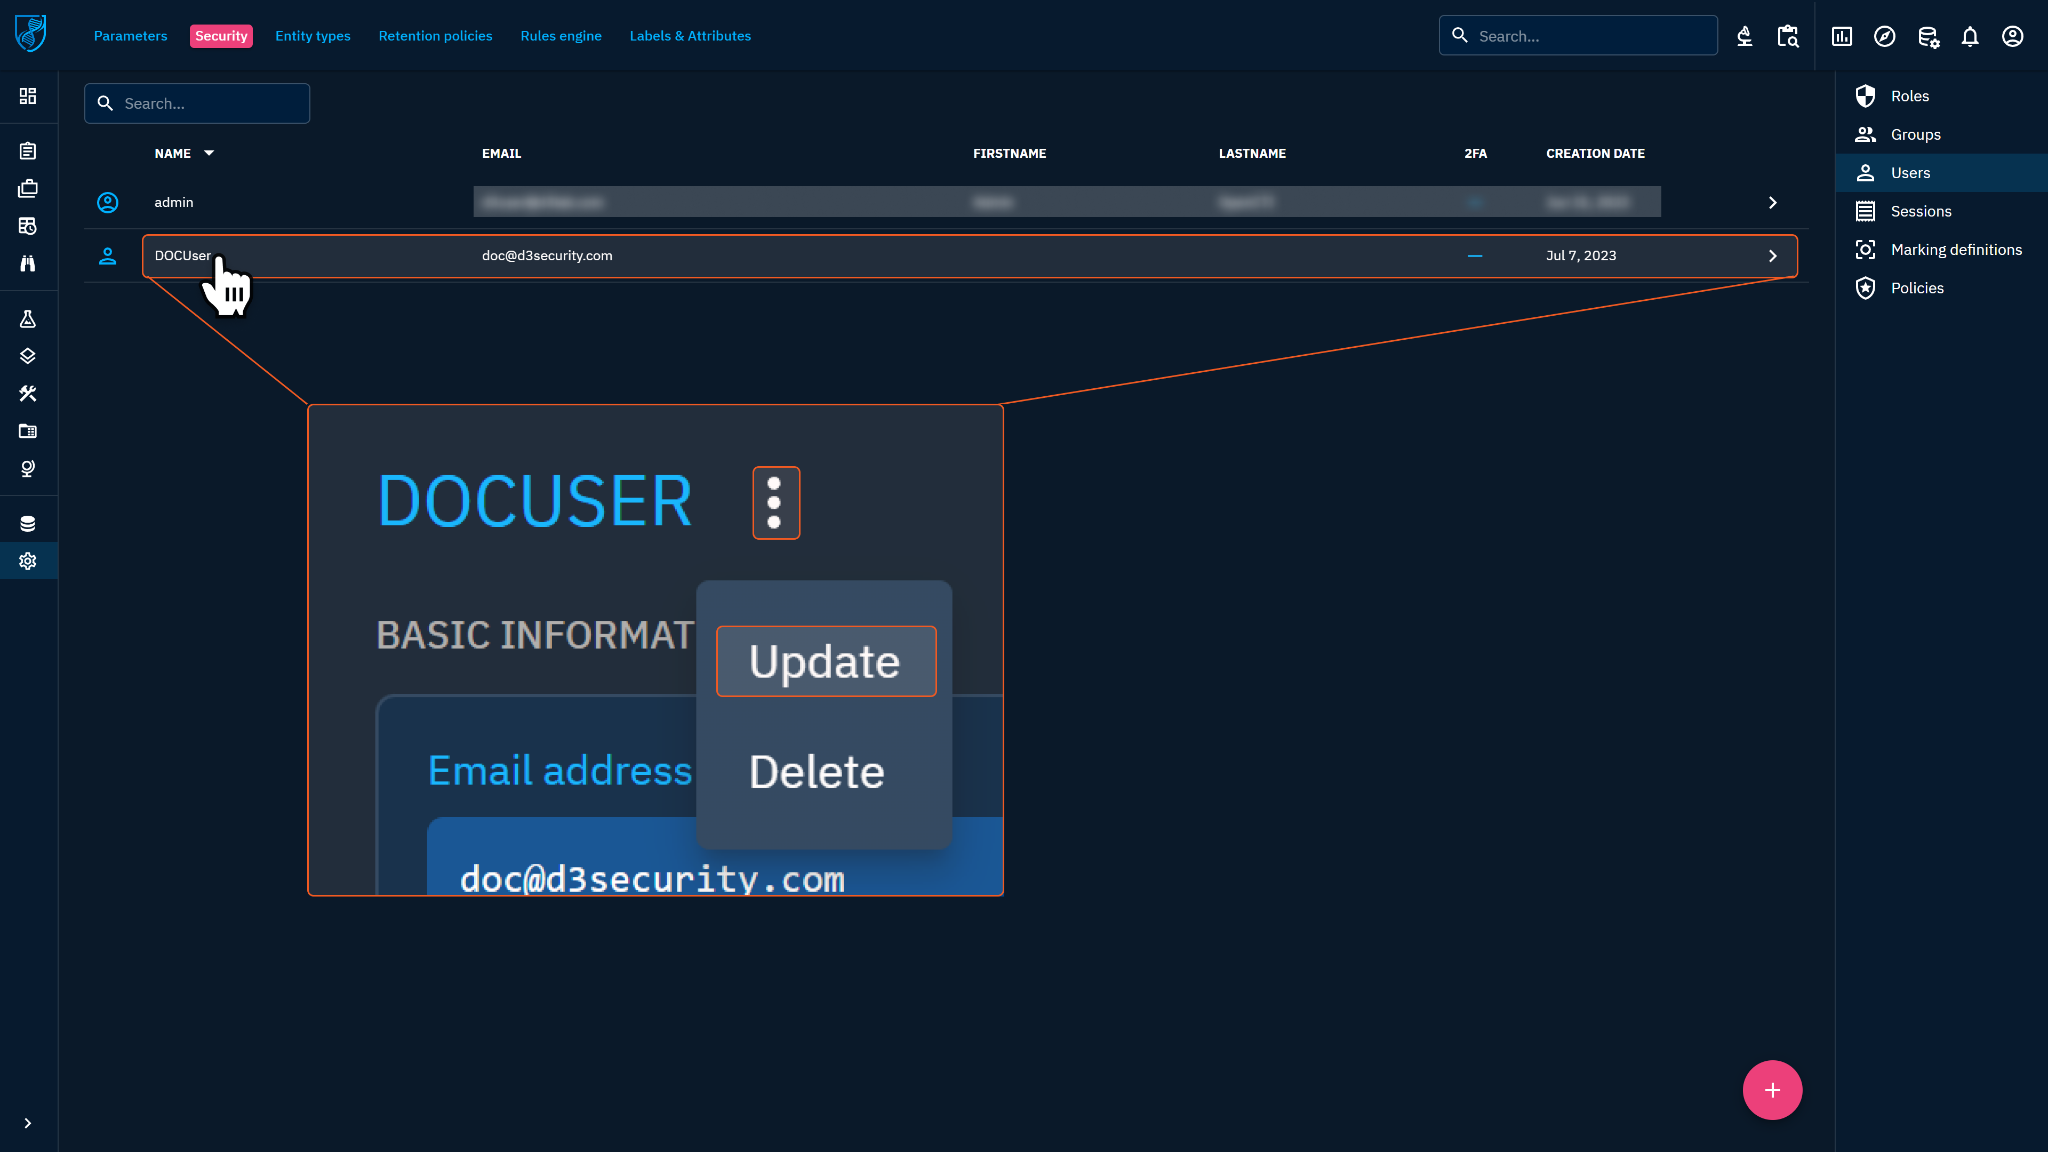Open the dashboard icon in left sidebar

coord(28,96)
